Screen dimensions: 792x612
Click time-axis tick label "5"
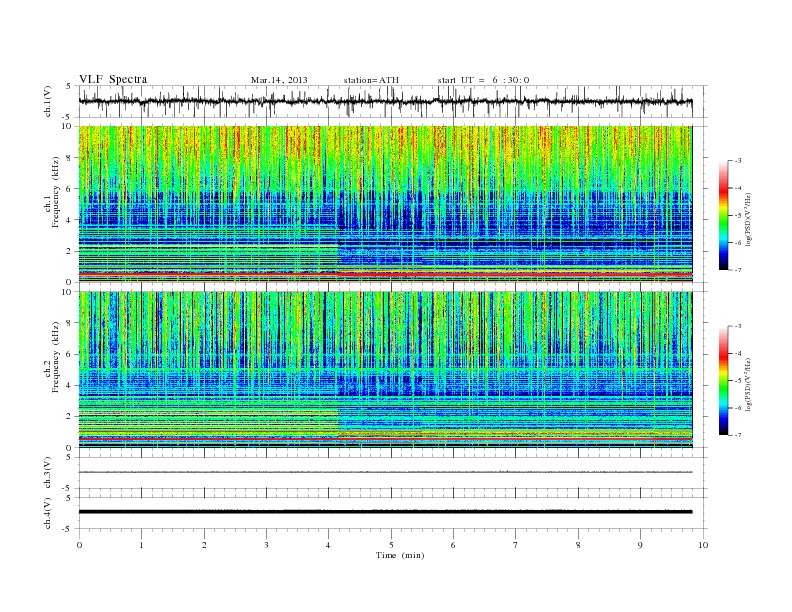(391, 545)
